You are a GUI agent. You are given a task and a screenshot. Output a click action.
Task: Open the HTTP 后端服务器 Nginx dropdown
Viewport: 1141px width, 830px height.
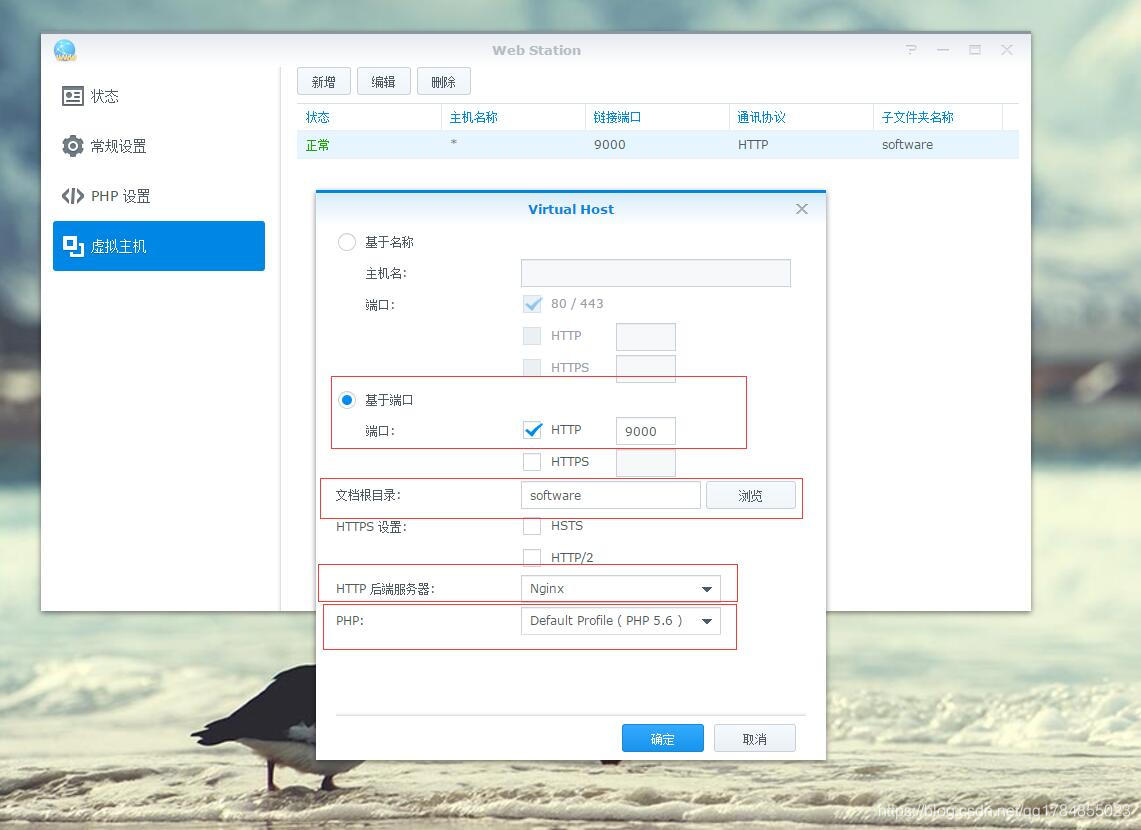(620, 589)
